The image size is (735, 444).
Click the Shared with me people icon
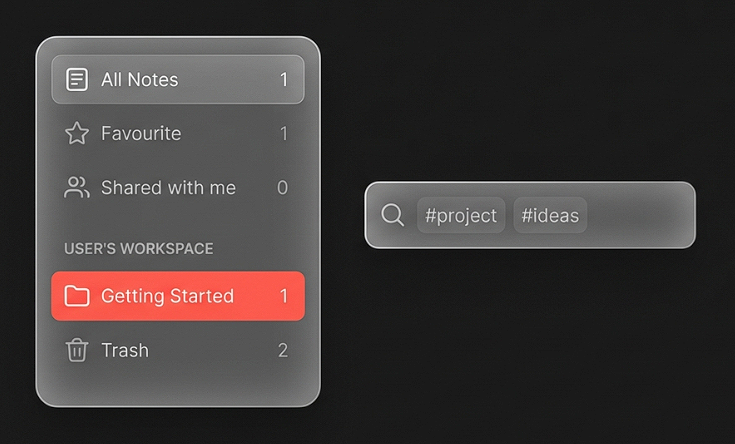pos(77,188)
